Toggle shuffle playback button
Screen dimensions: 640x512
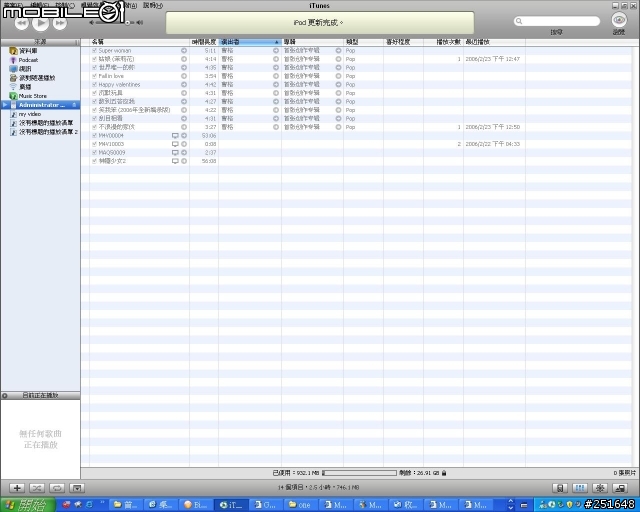coord(37,488)
